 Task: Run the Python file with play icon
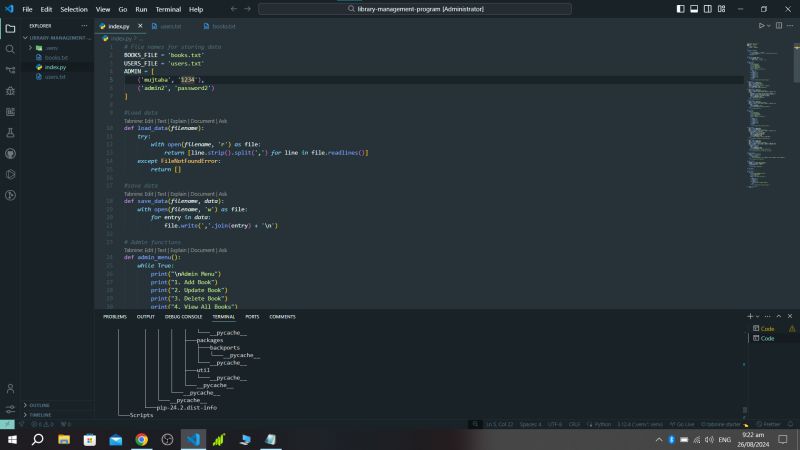[761, 26]
